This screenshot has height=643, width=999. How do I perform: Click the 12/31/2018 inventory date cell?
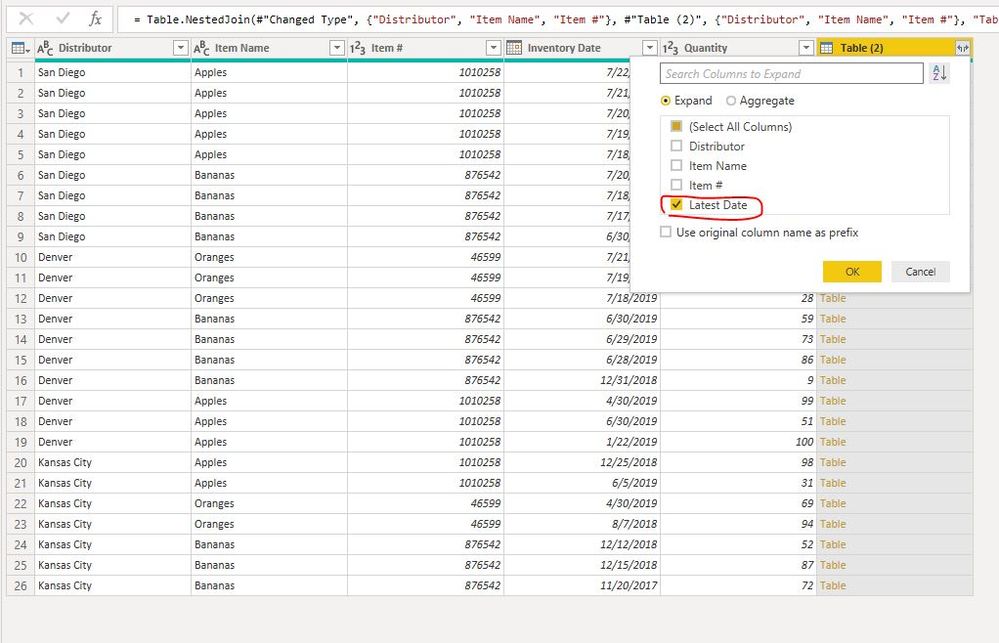pos(582,380)
